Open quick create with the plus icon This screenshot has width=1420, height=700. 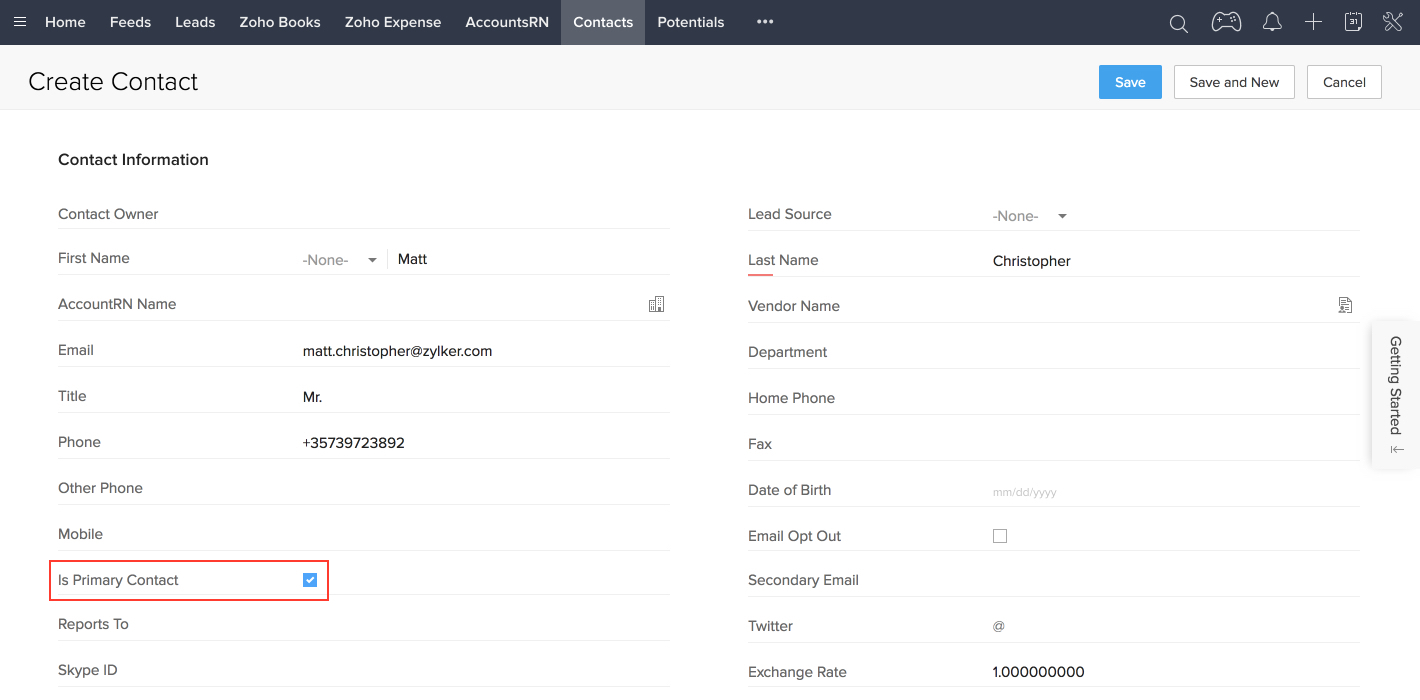pyautogui.click(x=1313, y=22)
